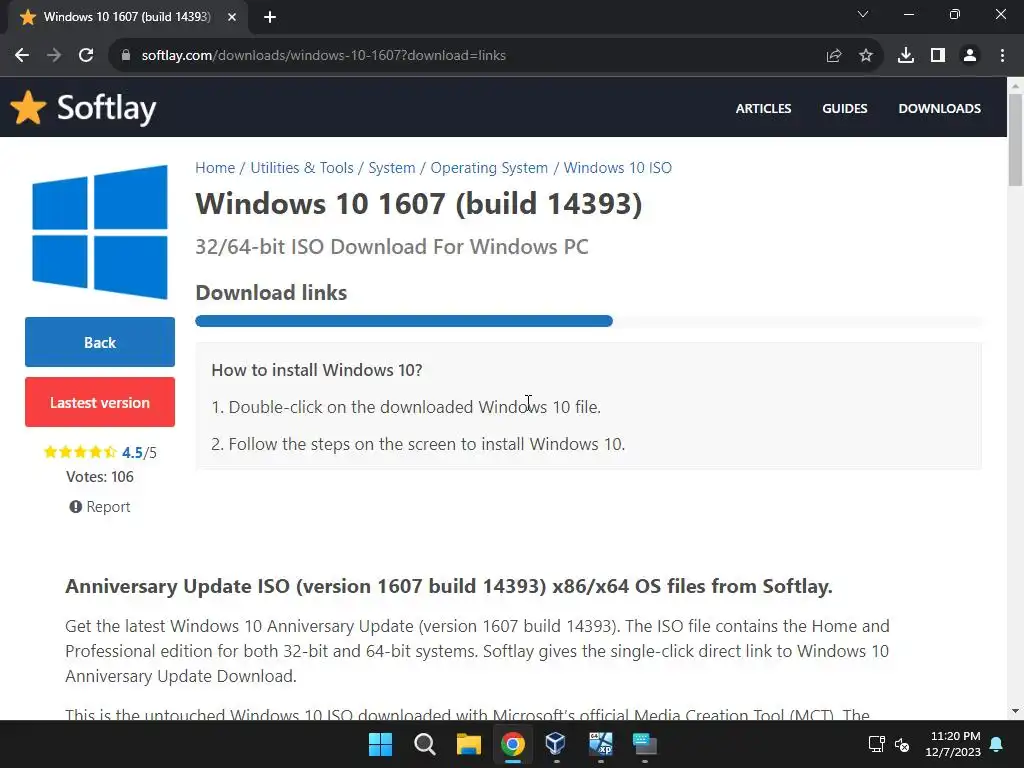Click the network tray icon
Viewport: 1024px width, 768px height.
click(x=876, y=744)
